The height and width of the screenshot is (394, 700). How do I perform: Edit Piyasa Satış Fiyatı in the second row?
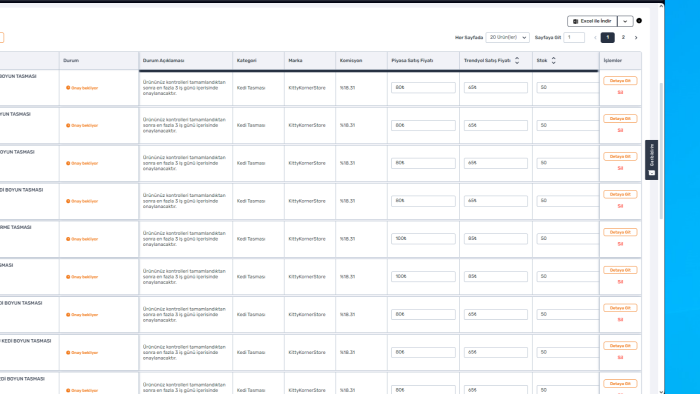[423, 125]
